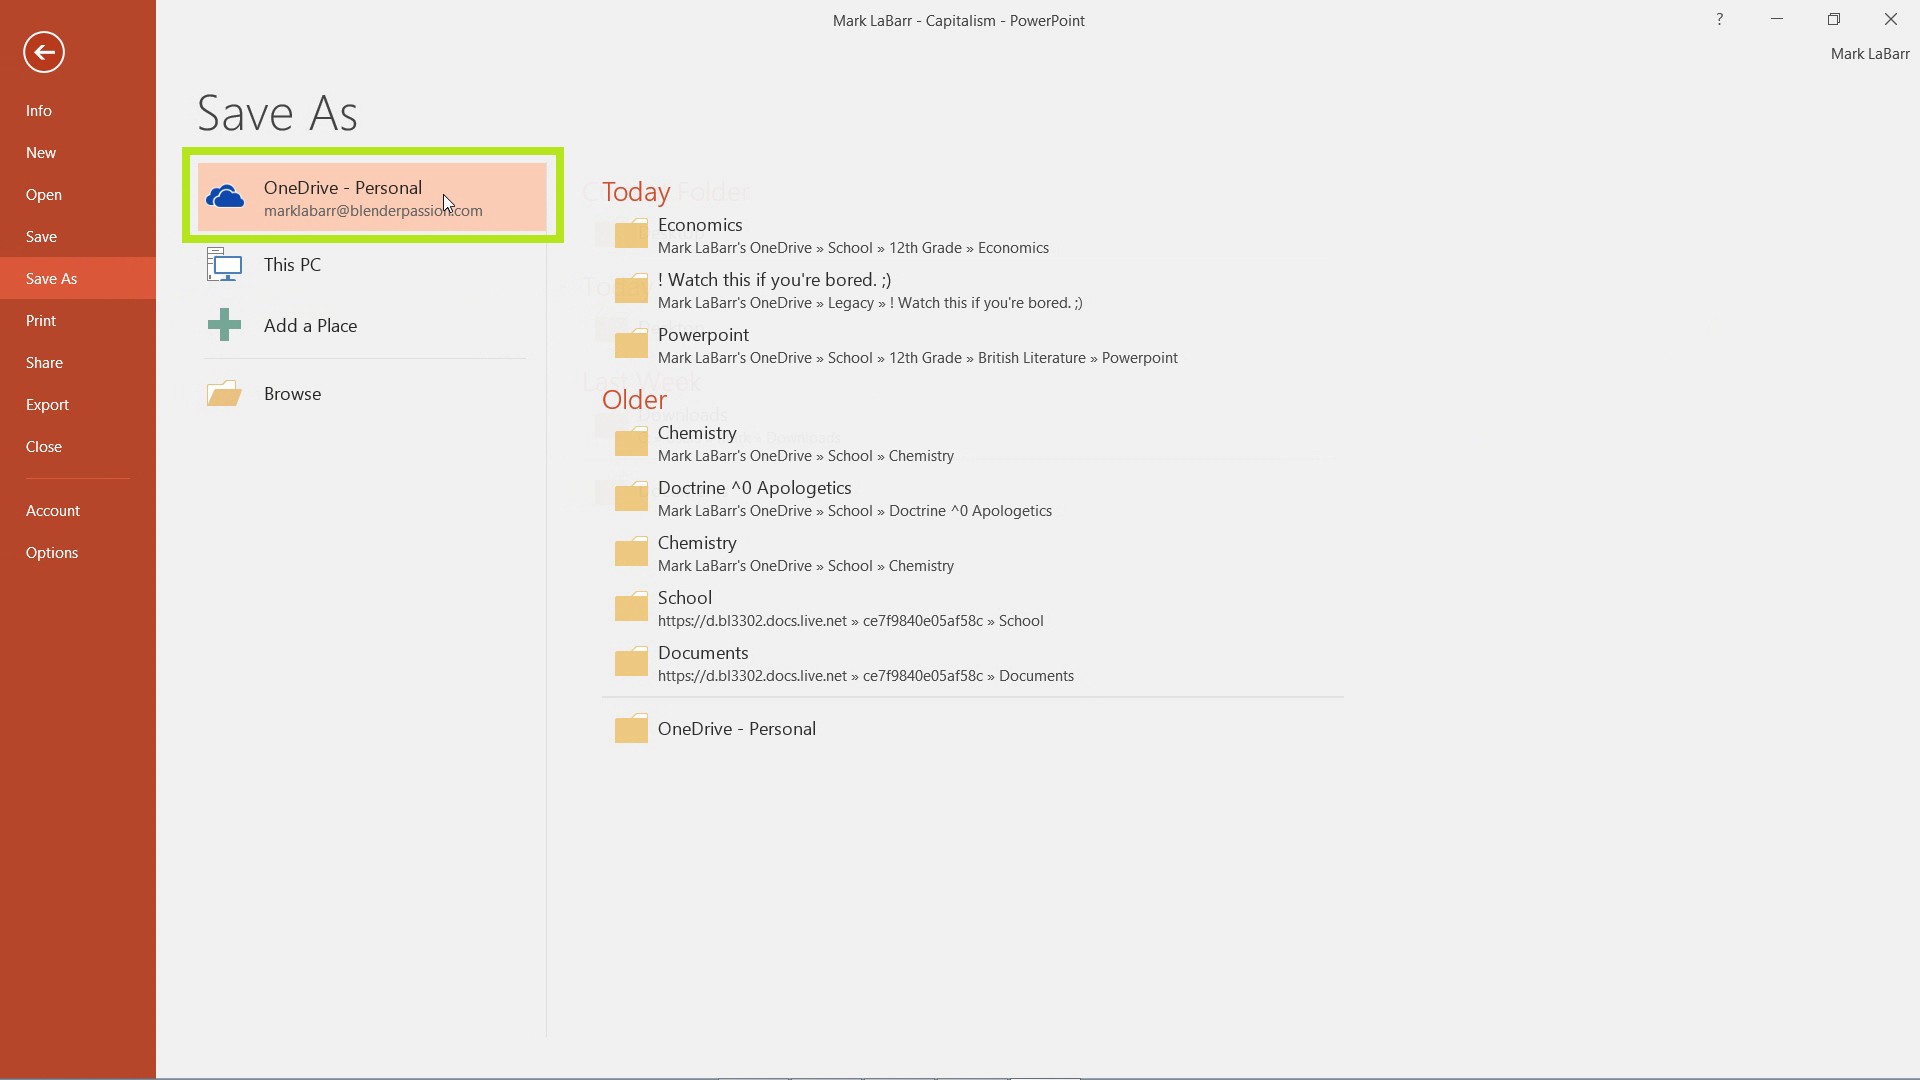Click the help question mark icon

coord(1718,18)
